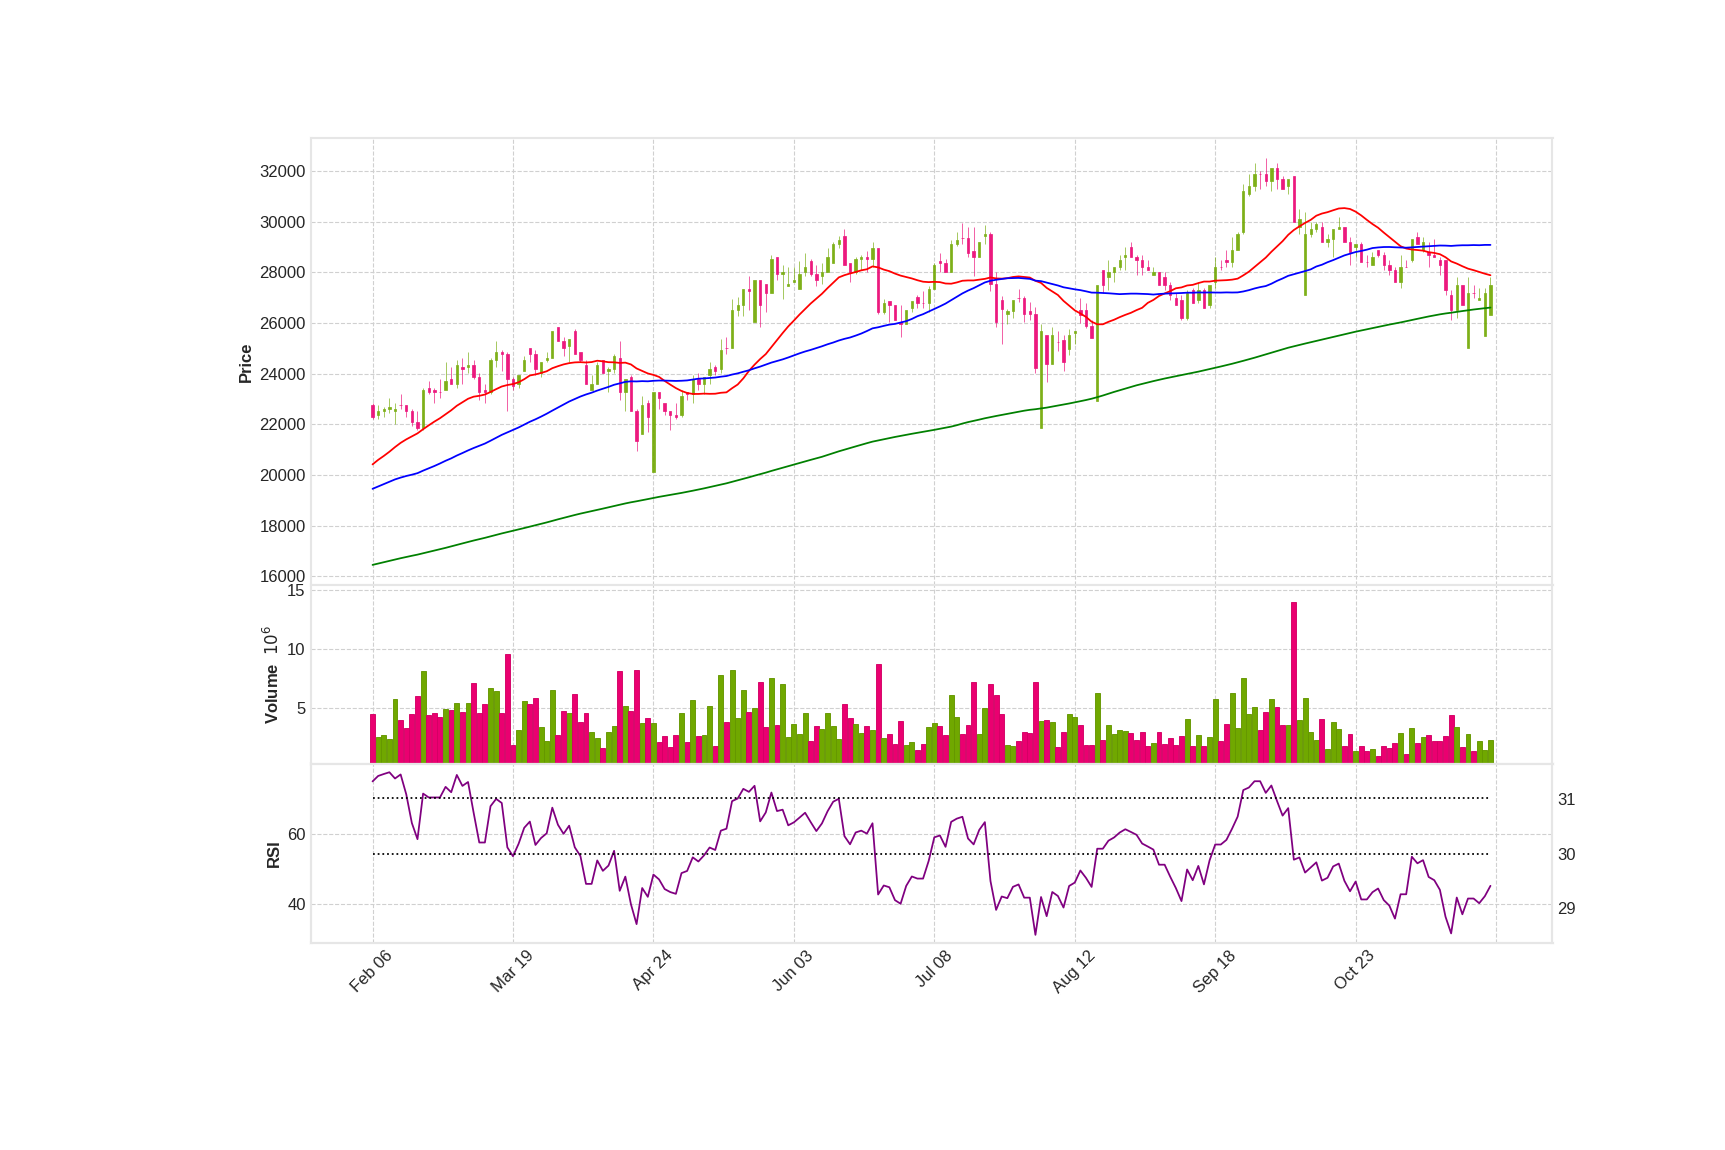
Task: Click the RSI axis title
Action: point(273,855)
